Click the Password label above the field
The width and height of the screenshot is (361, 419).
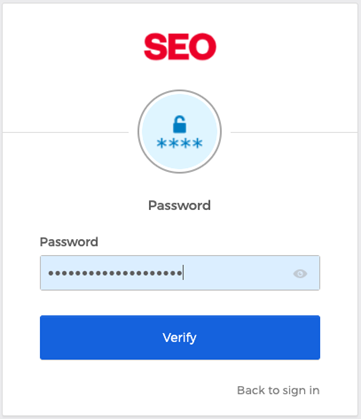pyautogui.click(x=69, y=242)
